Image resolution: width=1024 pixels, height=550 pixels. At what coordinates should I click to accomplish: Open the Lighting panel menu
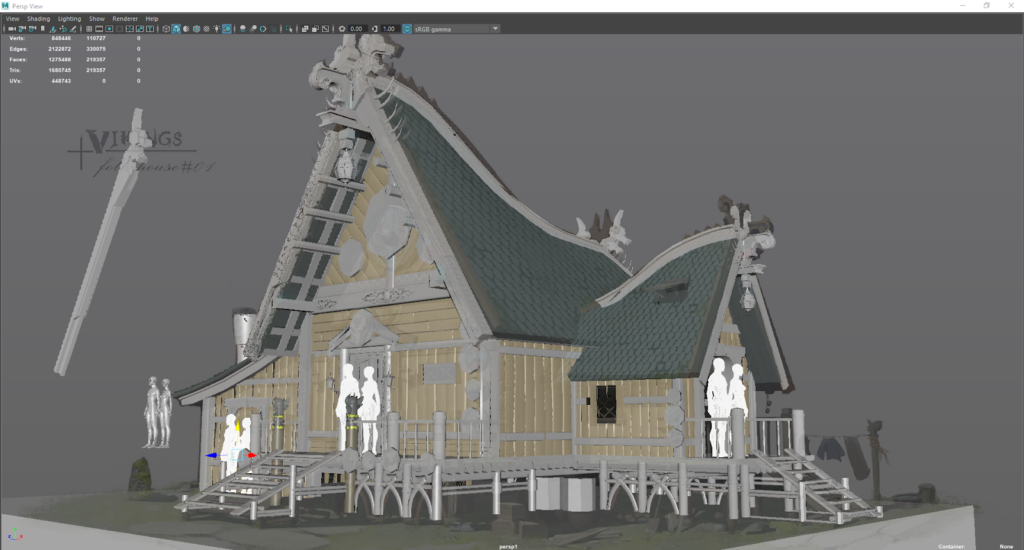[69, 18]
